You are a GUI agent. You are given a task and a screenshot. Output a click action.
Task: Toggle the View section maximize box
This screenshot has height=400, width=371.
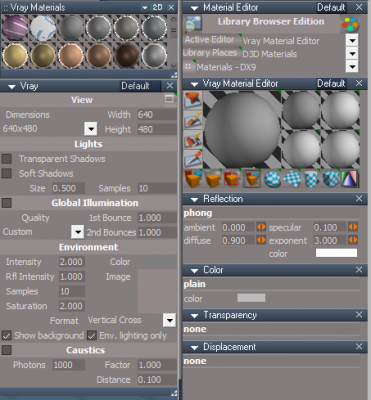click(169, 99)
